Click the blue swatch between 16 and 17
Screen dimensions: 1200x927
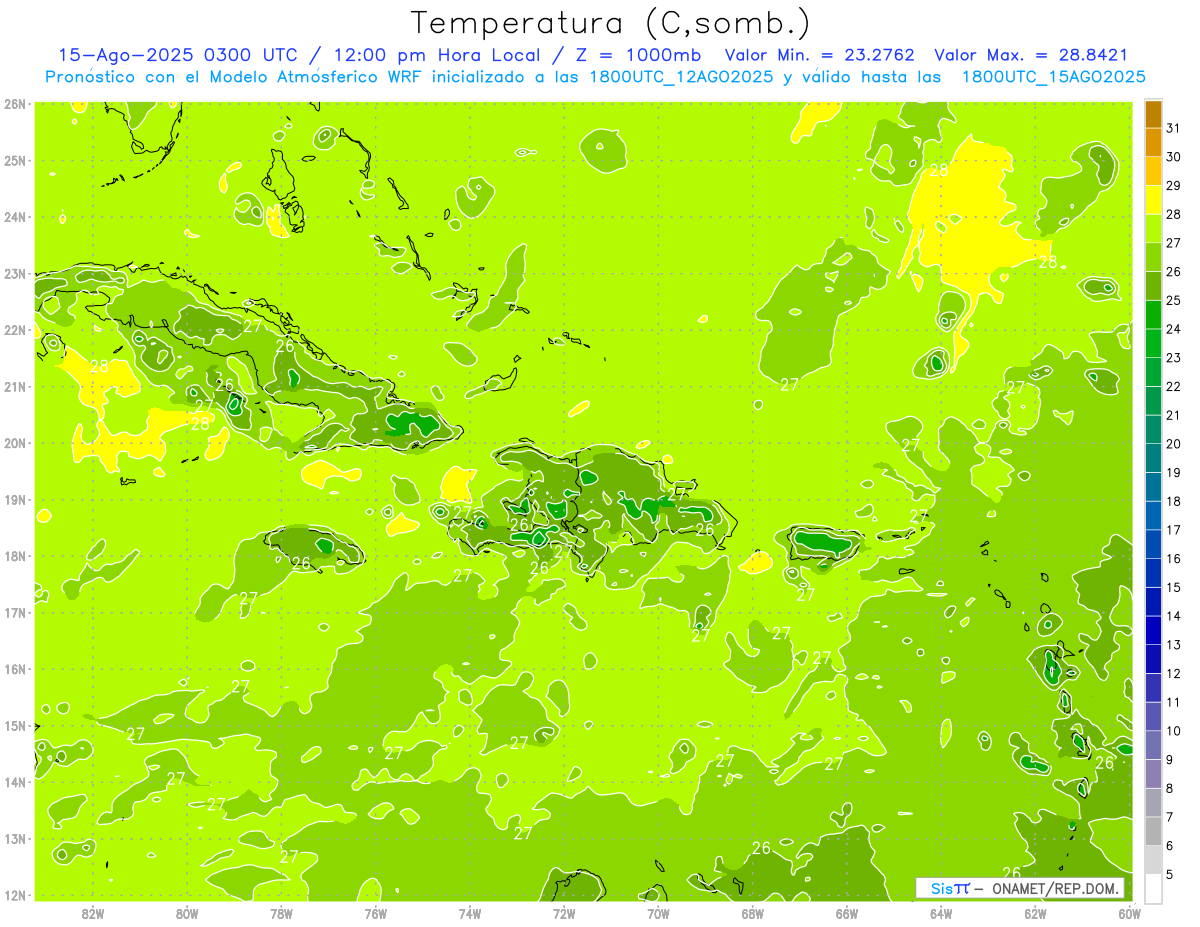1153,544
